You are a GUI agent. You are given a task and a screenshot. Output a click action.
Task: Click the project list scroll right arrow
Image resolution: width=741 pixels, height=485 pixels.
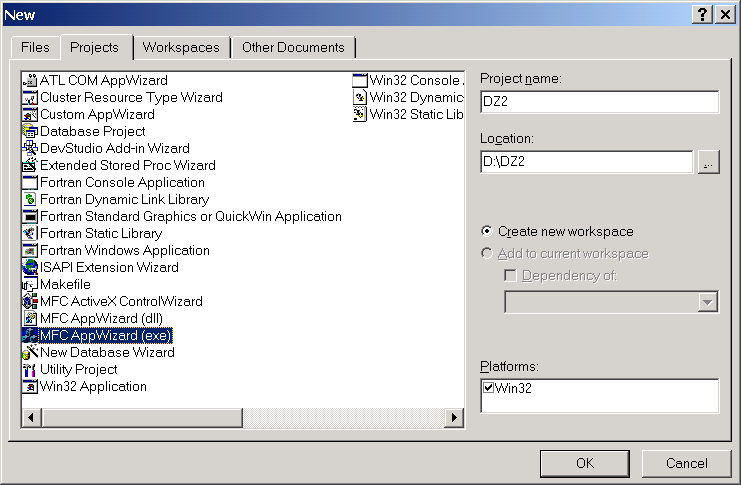[x=454, y=417]
